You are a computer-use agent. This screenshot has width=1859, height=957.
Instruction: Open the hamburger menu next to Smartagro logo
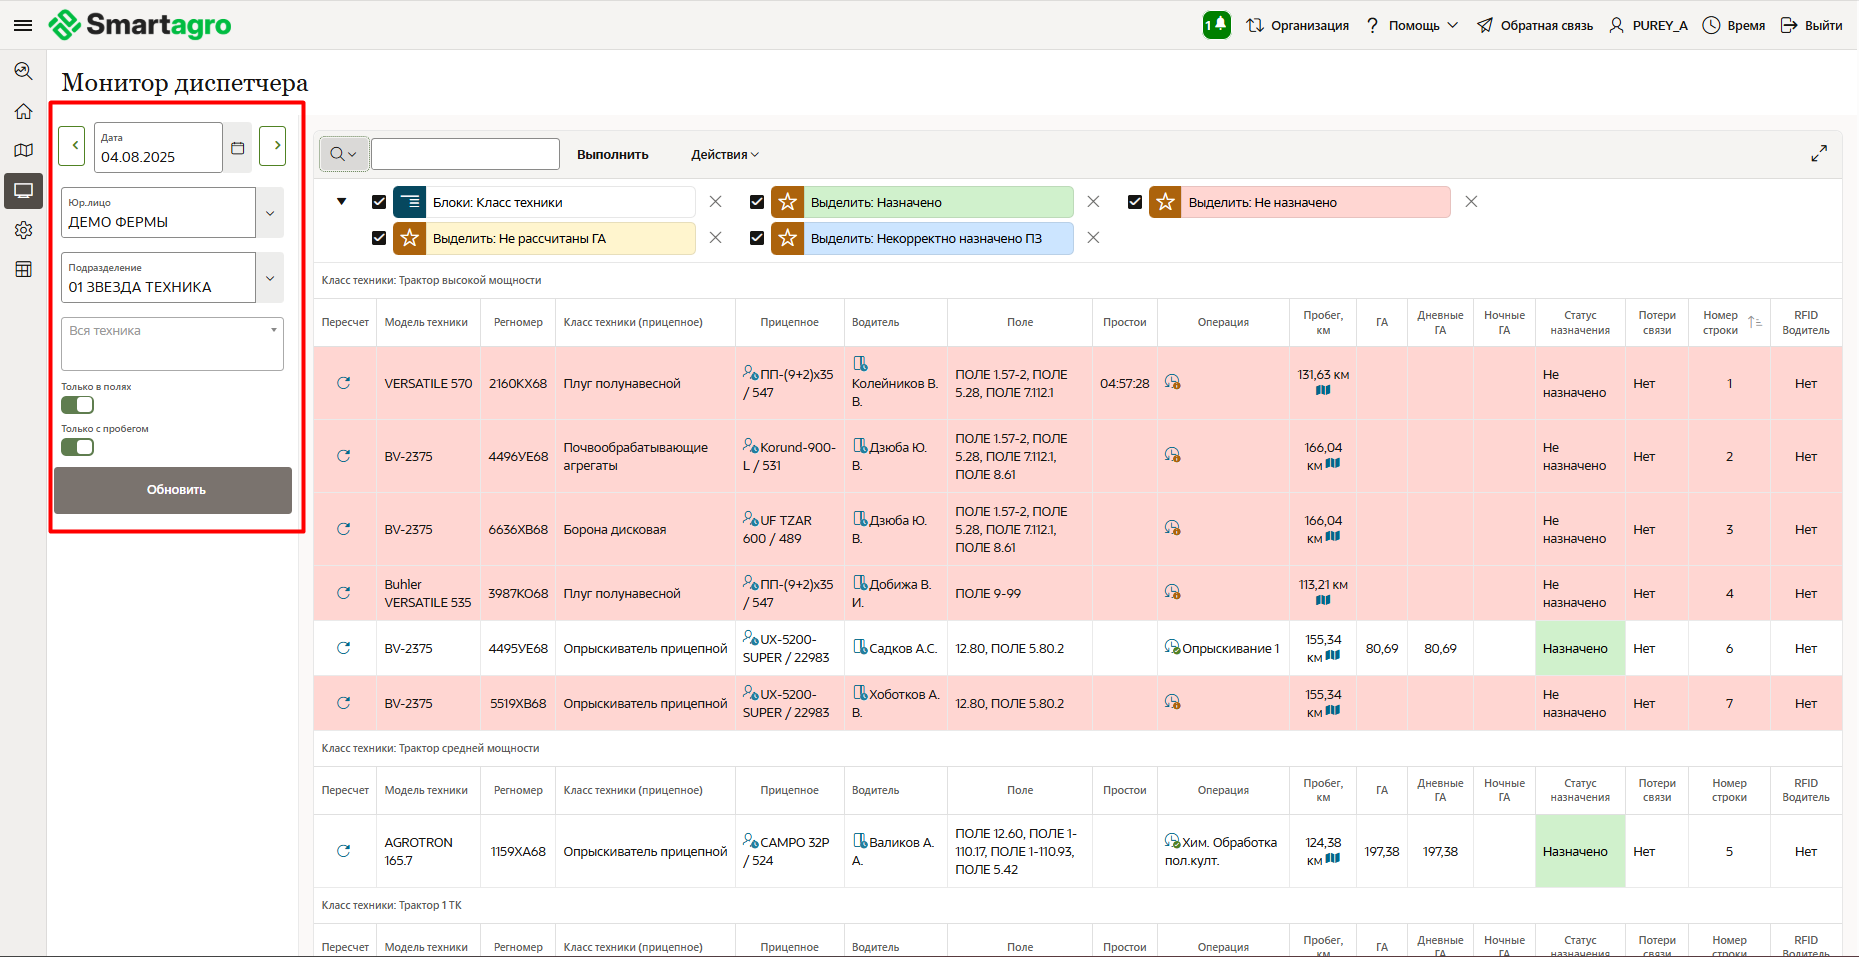pyautogui.click(x=22, y=25)
